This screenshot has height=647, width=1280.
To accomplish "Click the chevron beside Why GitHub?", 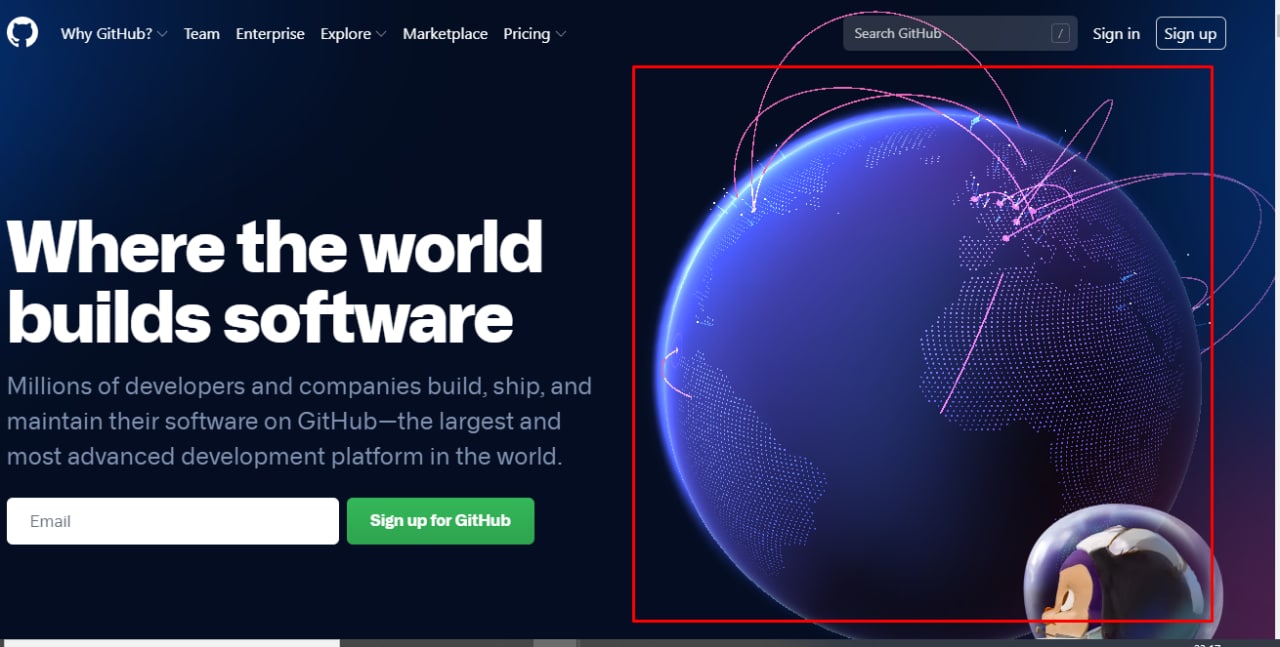I will point(162,34).
